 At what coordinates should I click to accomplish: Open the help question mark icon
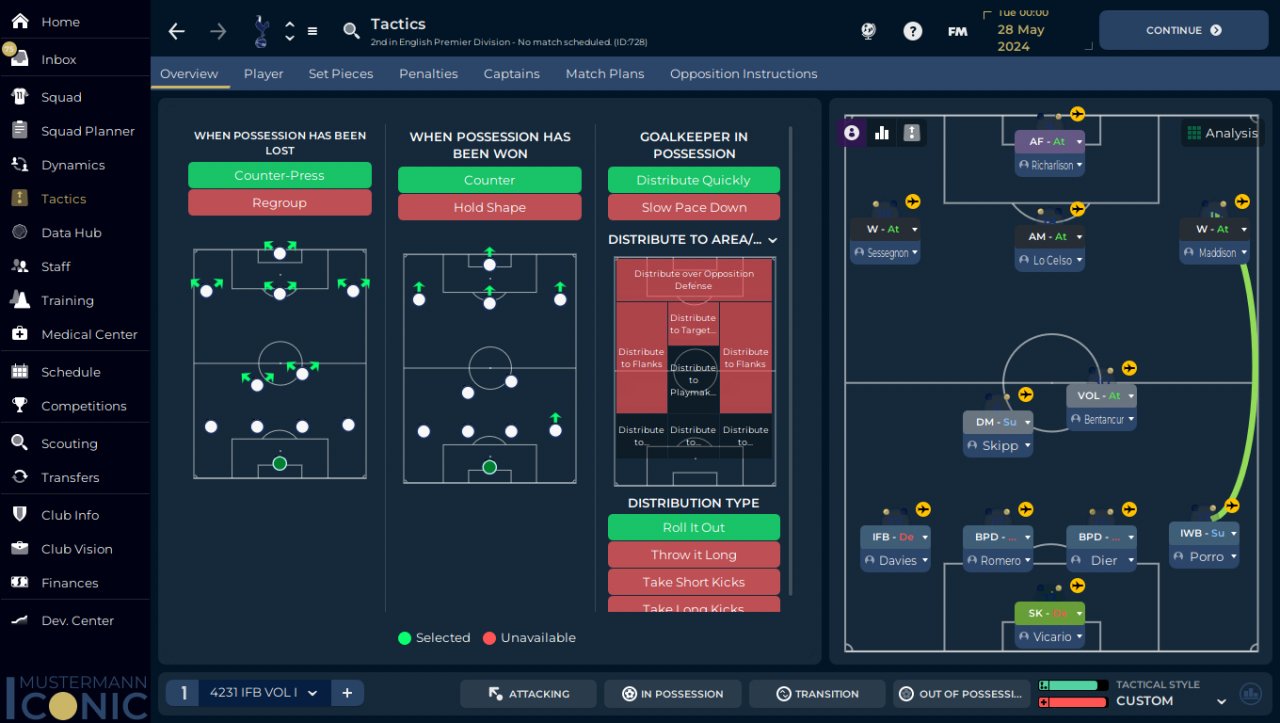[x=913, y=31]
